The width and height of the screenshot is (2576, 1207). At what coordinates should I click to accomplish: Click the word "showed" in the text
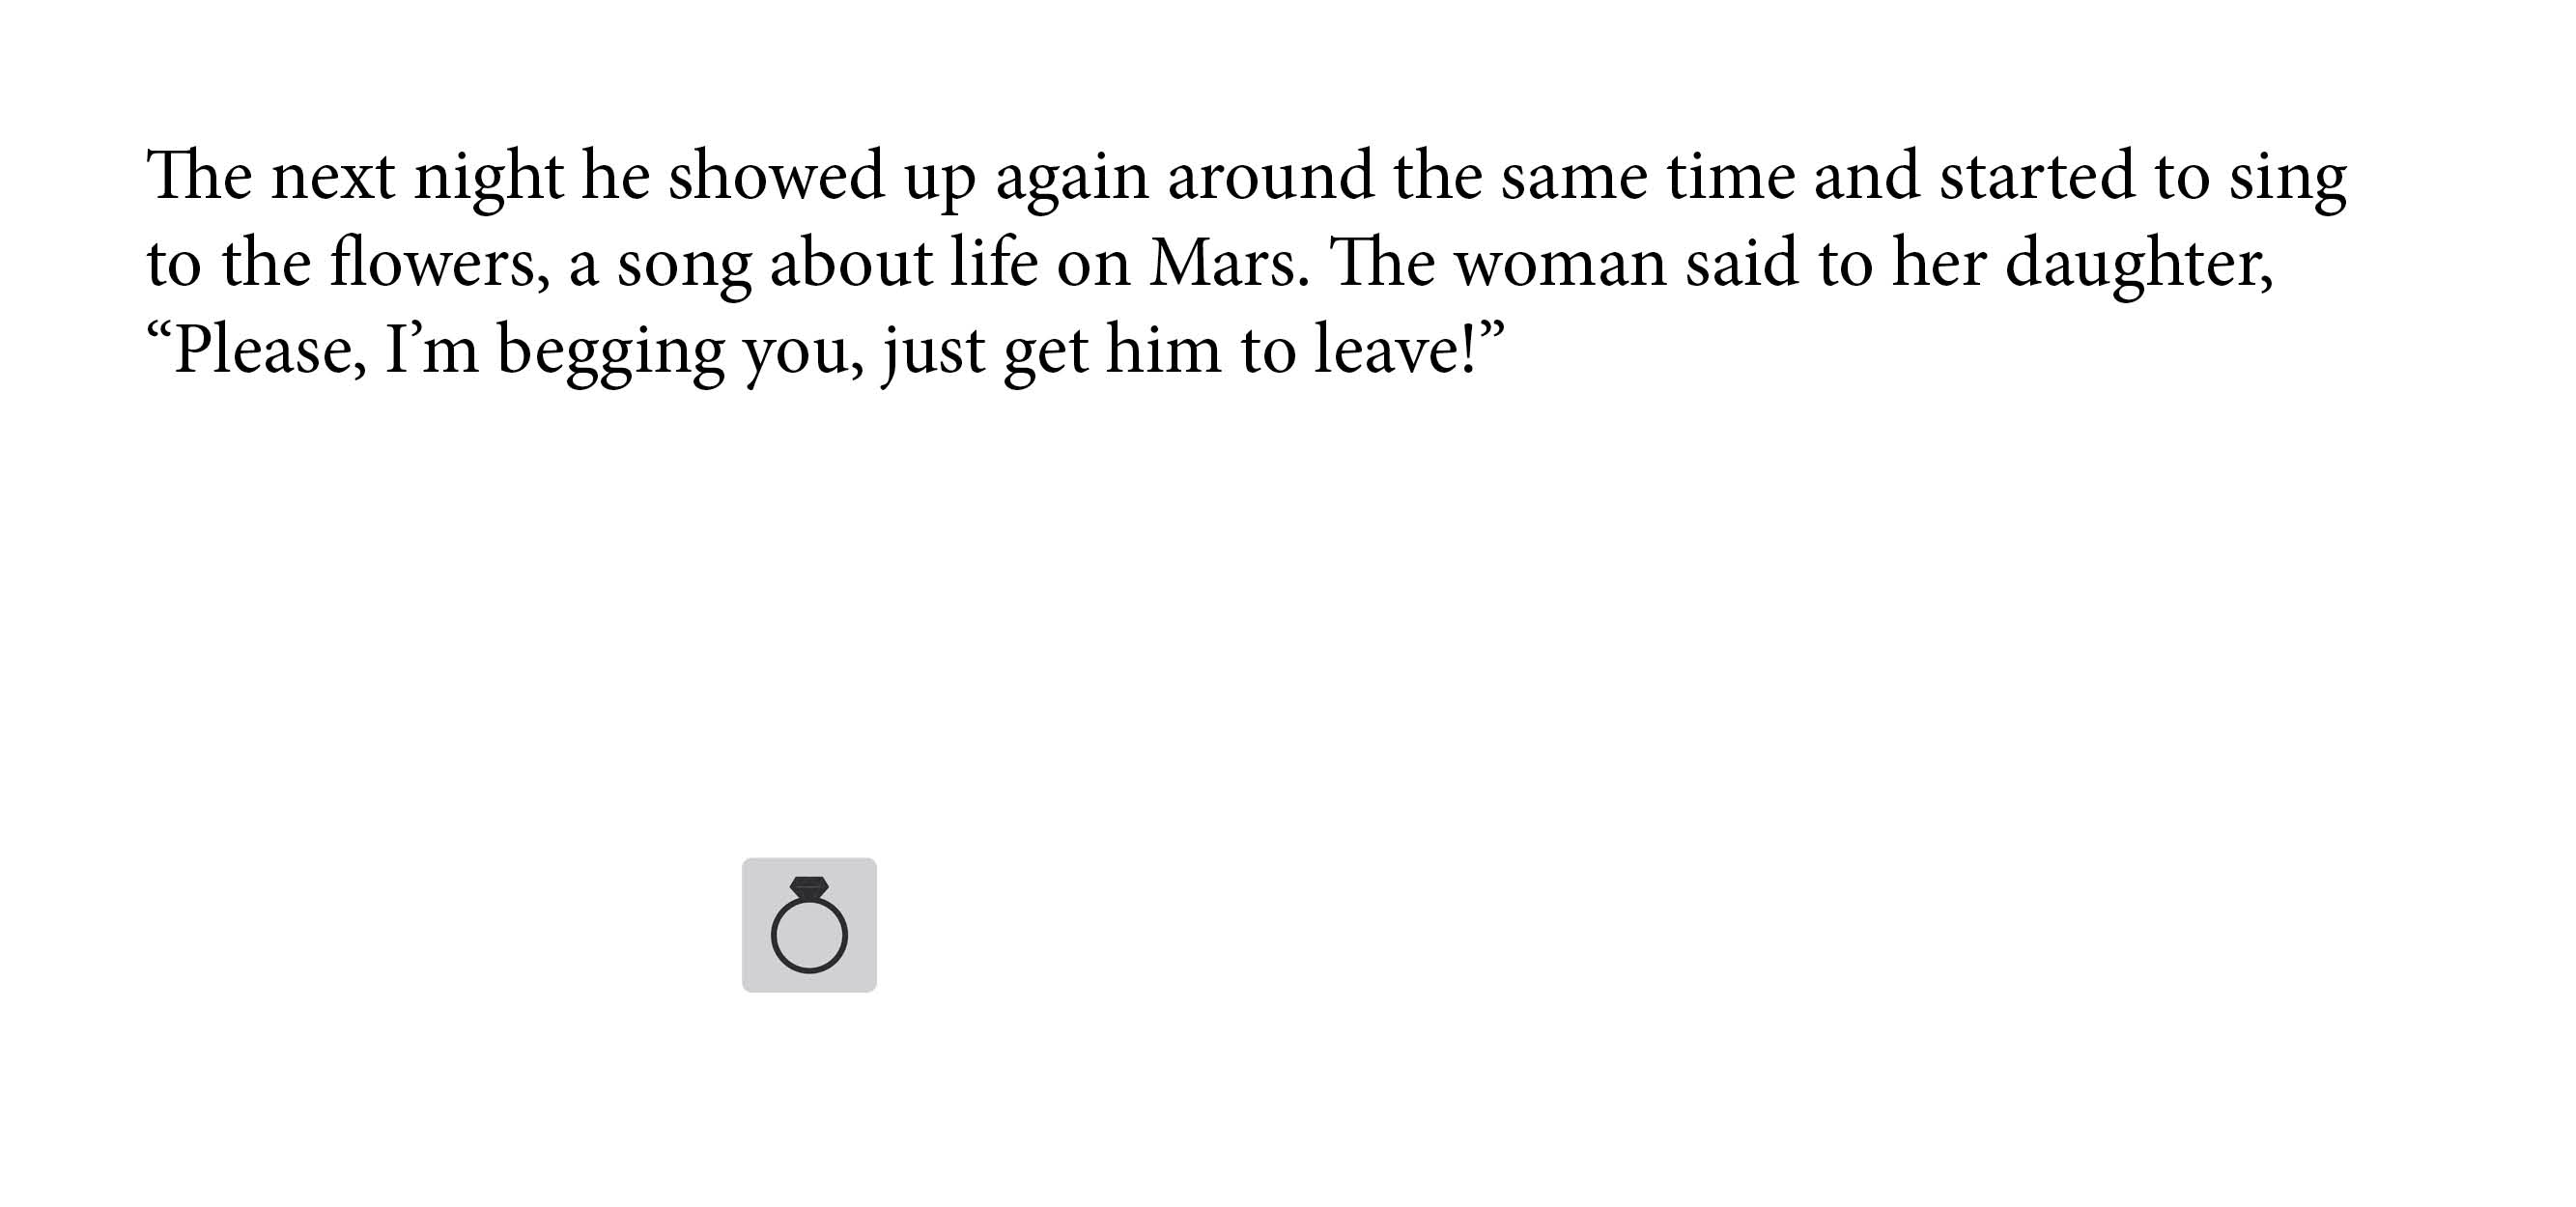pyautogui.click(x=776, y=177)
